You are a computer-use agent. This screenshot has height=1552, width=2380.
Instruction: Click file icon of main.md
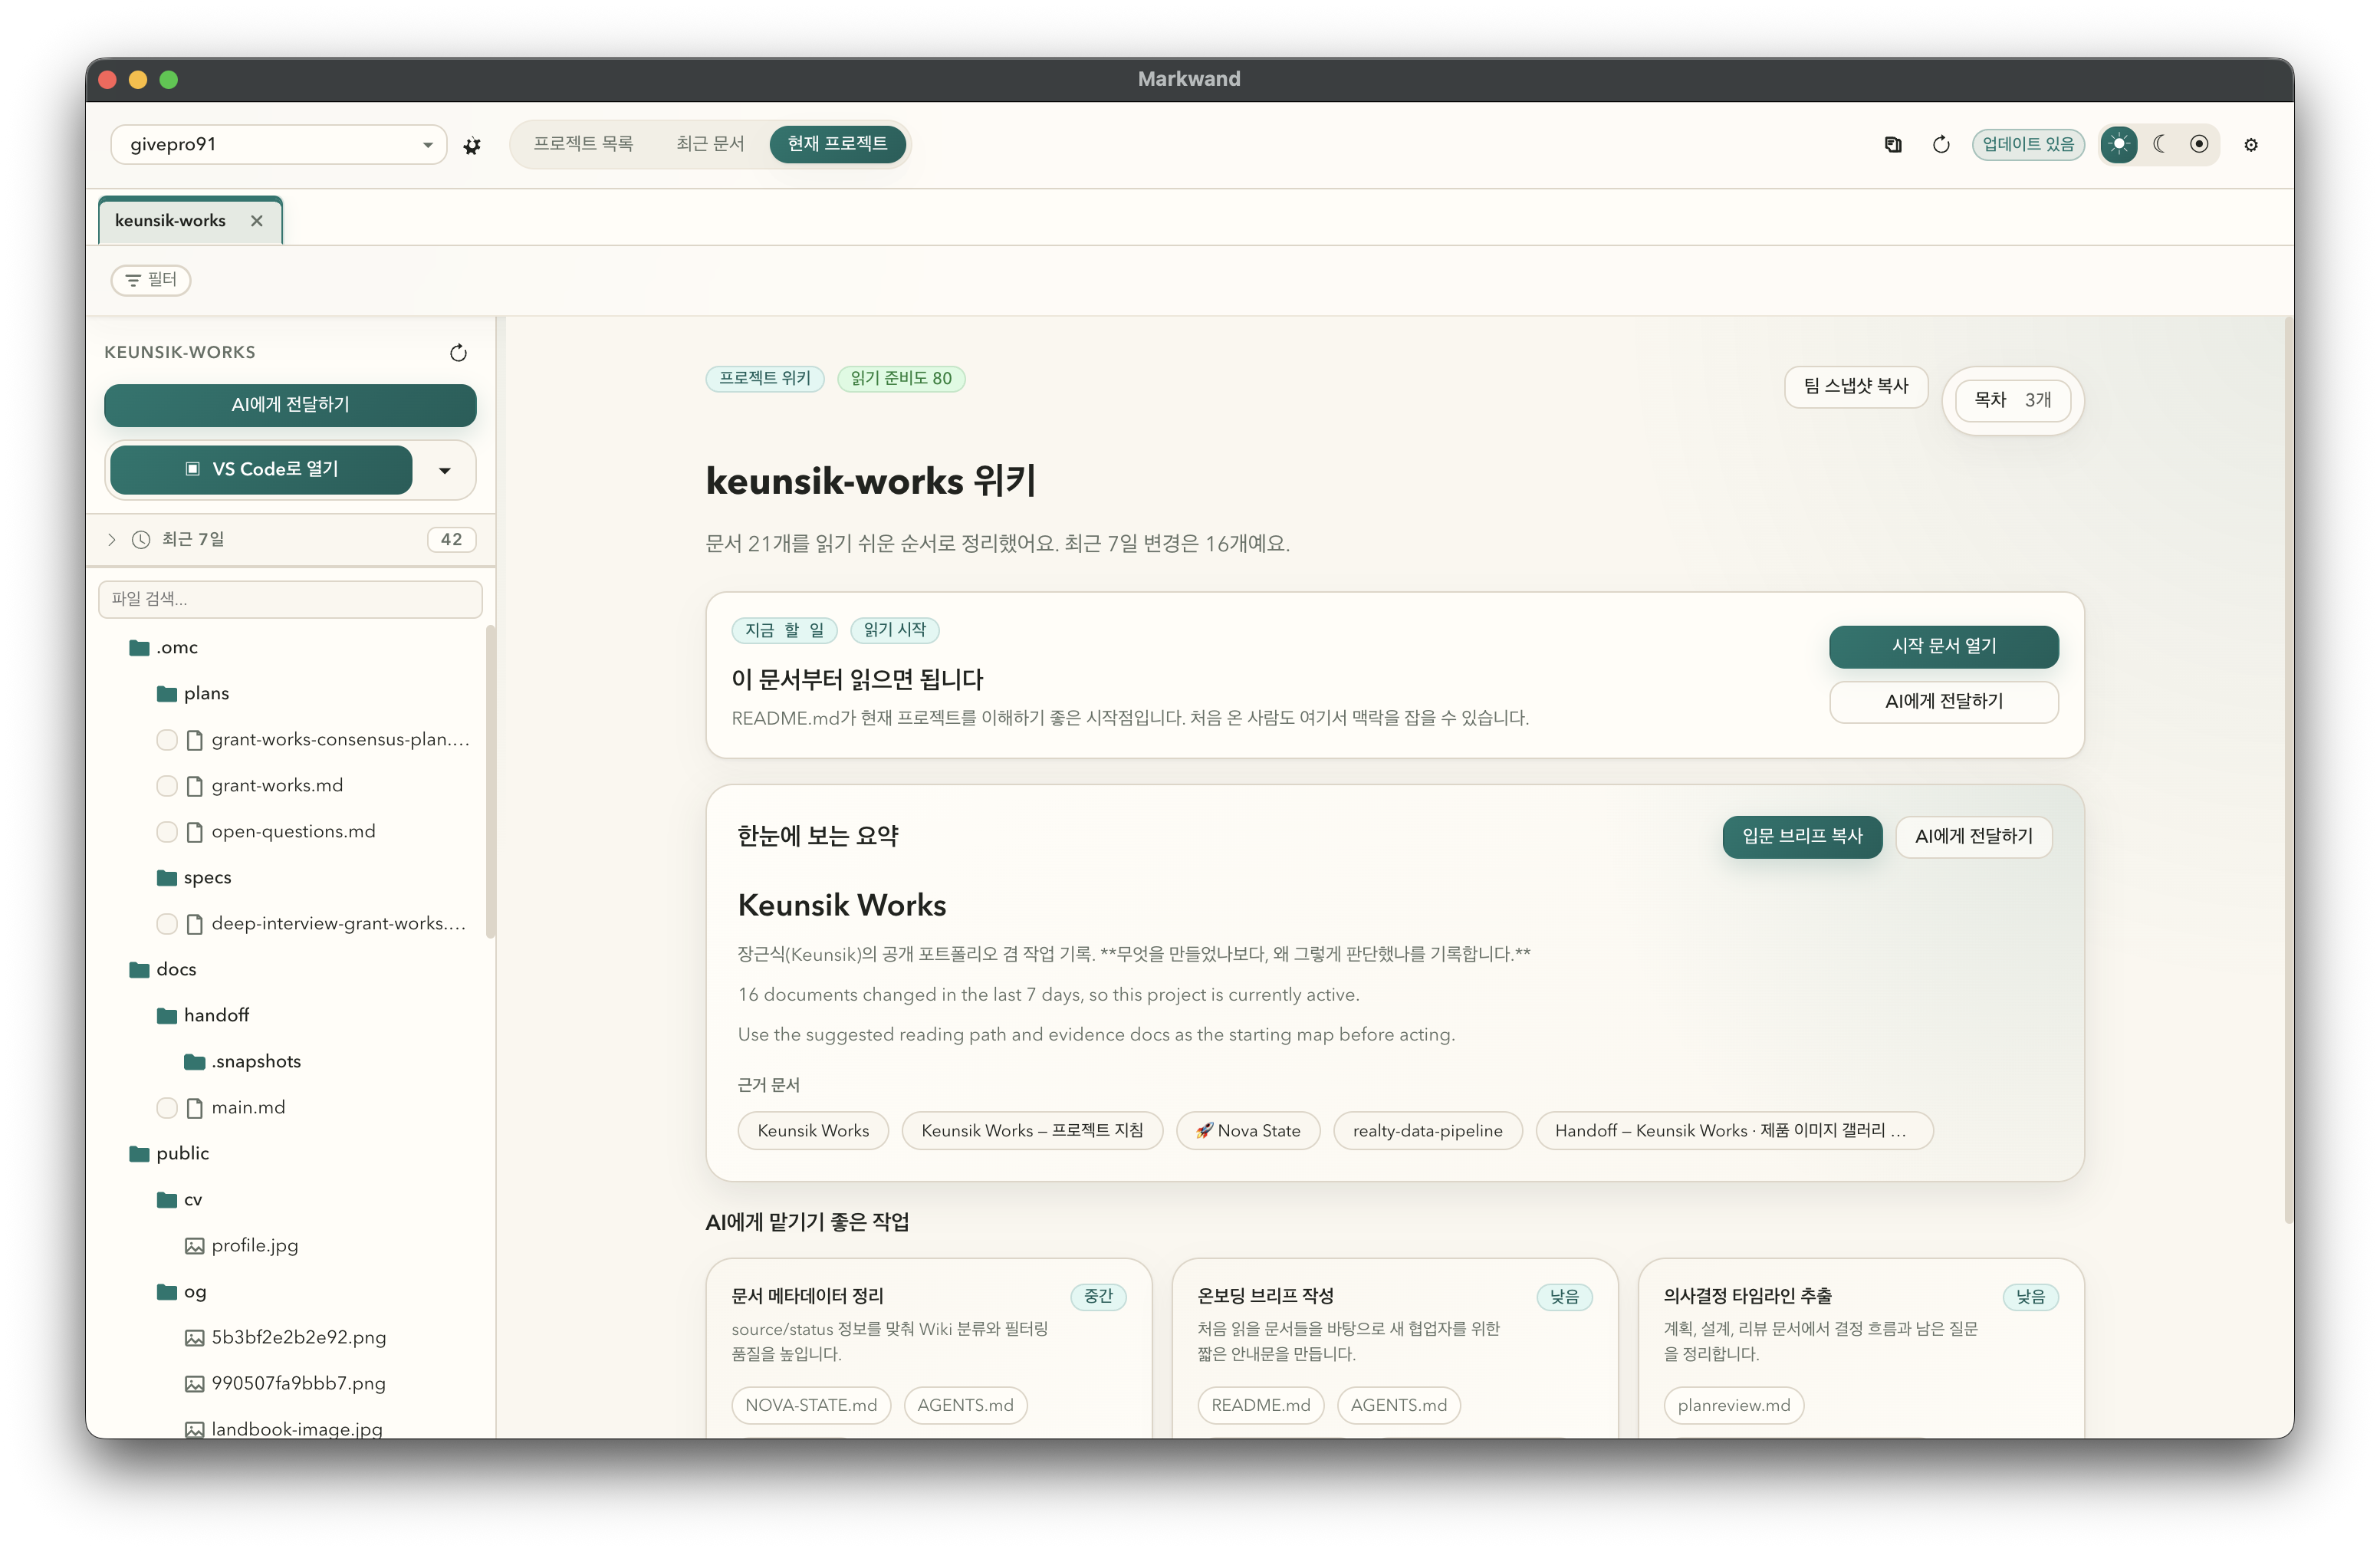(195, 1108)
